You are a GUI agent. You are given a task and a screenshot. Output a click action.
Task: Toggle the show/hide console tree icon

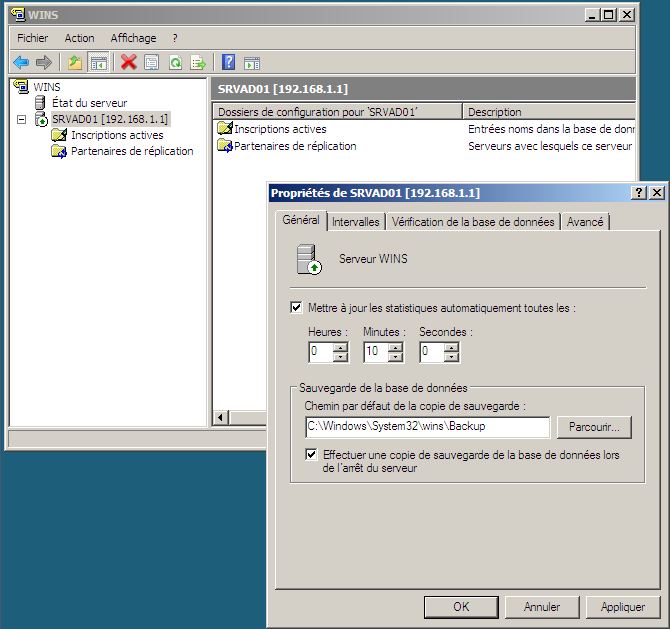99,62
